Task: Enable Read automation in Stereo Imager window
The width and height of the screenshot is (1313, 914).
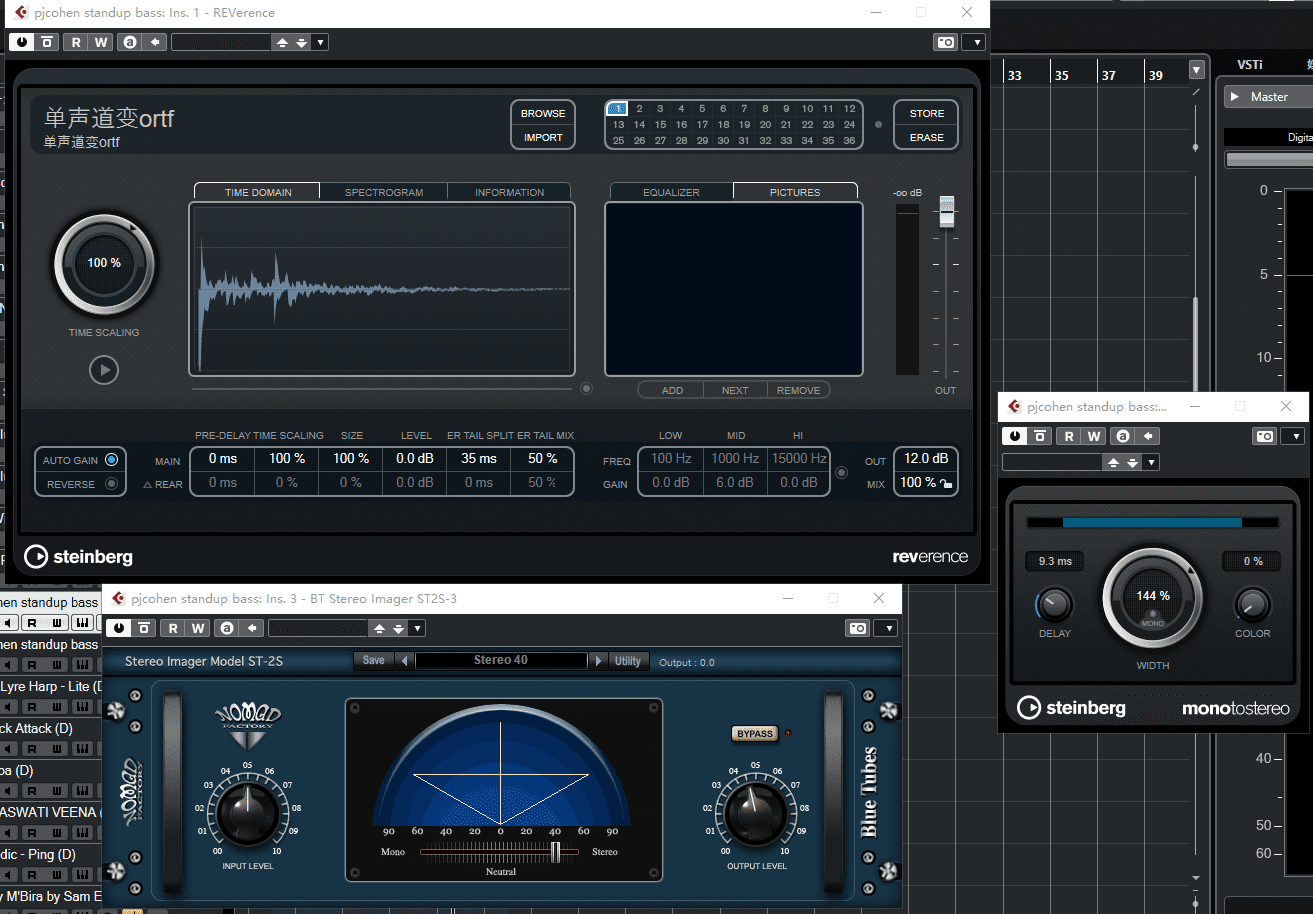Action: [174, 628]
